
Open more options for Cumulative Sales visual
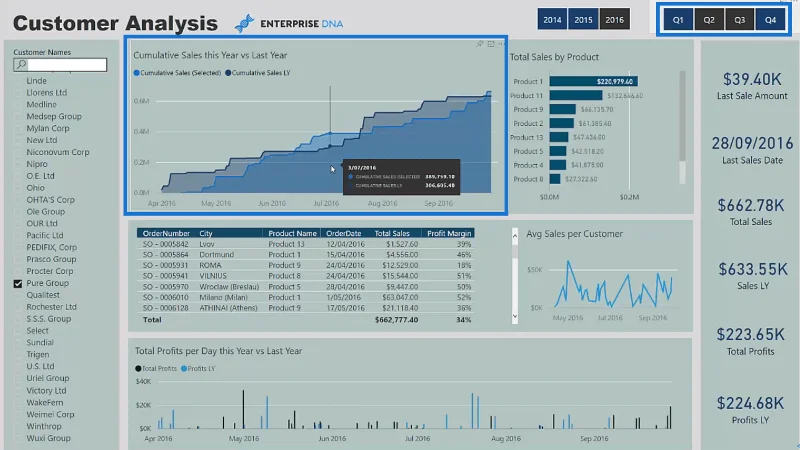(x=501, y=44)
